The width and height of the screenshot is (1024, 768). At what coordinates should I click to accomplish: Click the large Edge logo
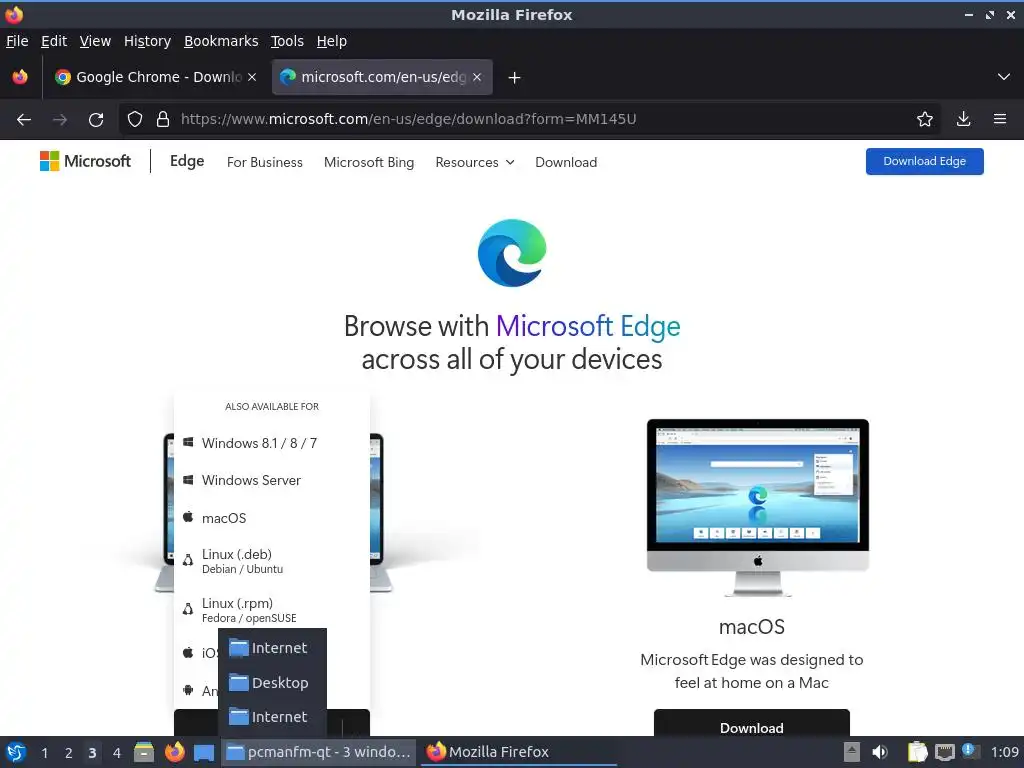pyautogui.click(x=512, y=253)
